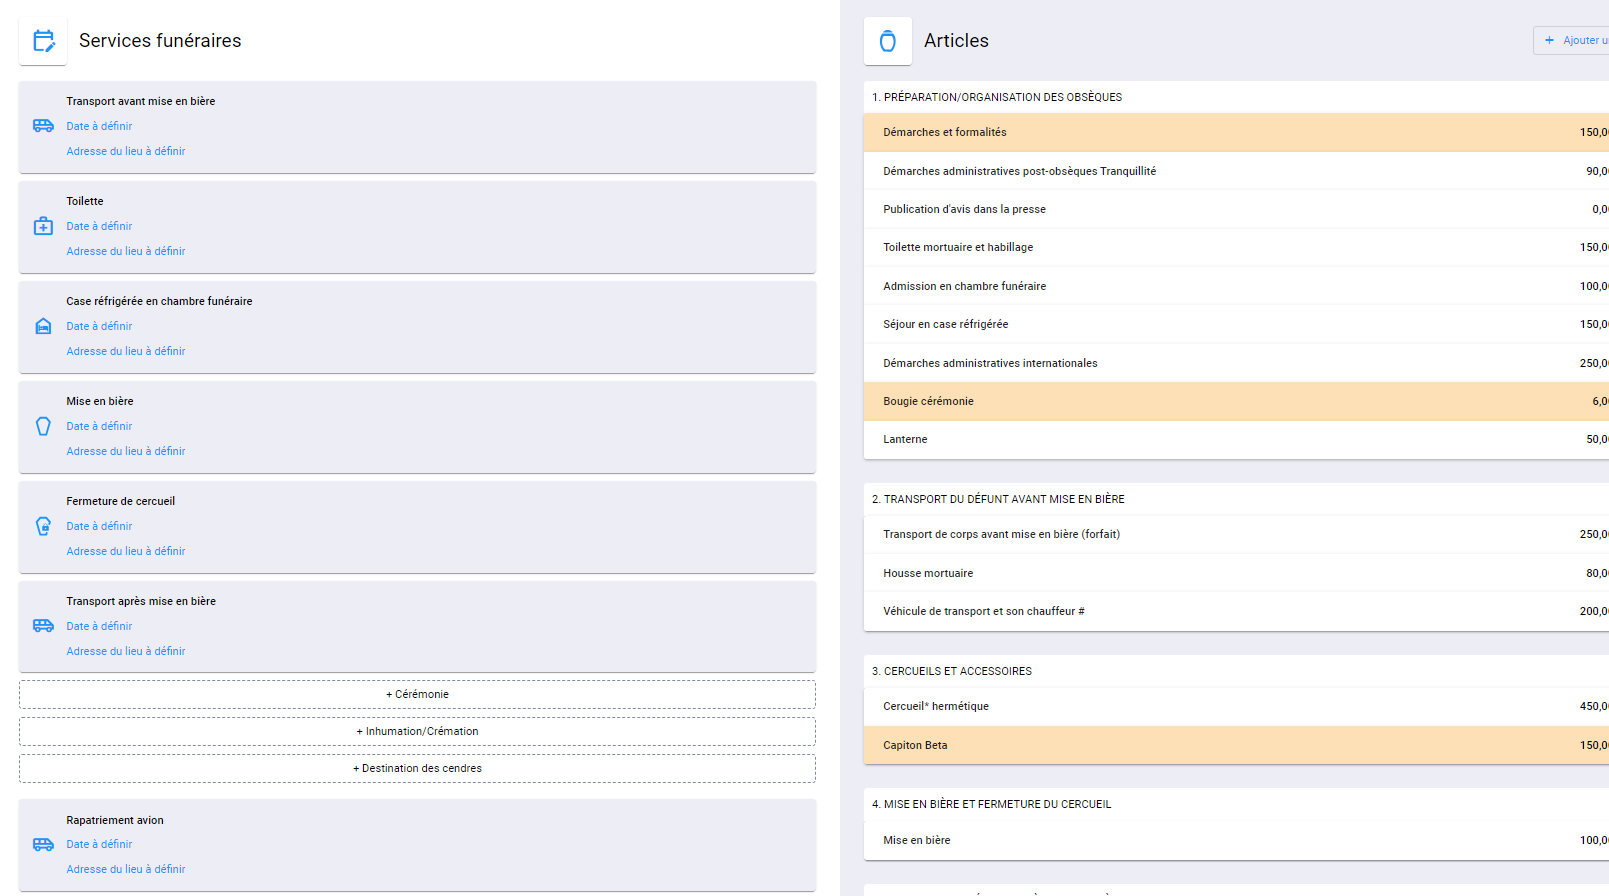Set date for Fermeture de cercueil
1609x896 pixels.
click(x=99, y=526)
